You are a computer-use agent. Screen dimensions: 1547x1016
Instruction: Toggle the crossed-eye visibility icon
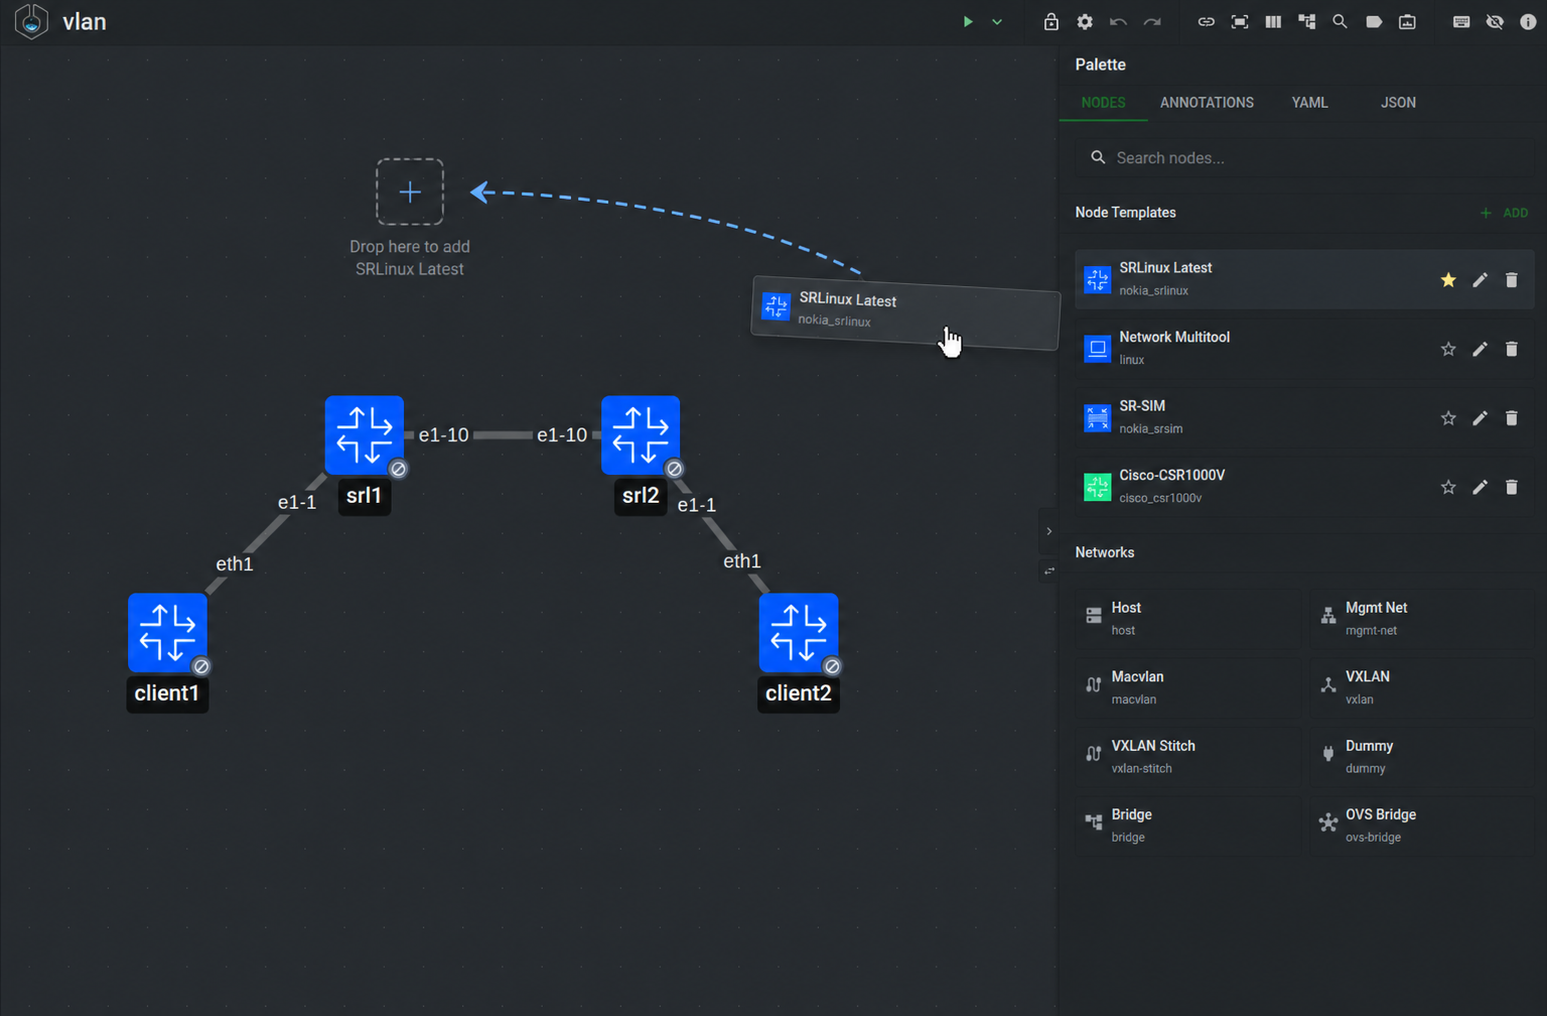tap(1495, 22)
